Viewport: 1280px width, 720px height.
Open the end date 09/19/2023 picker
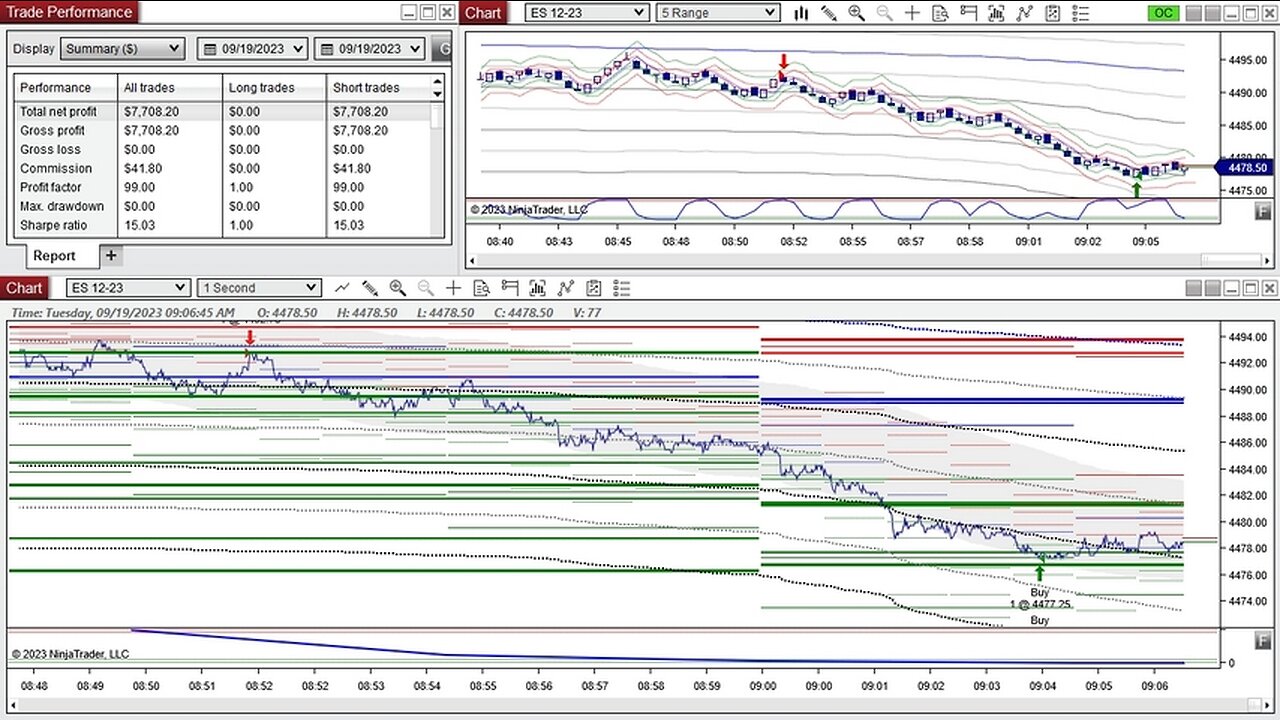pos(369,49)
